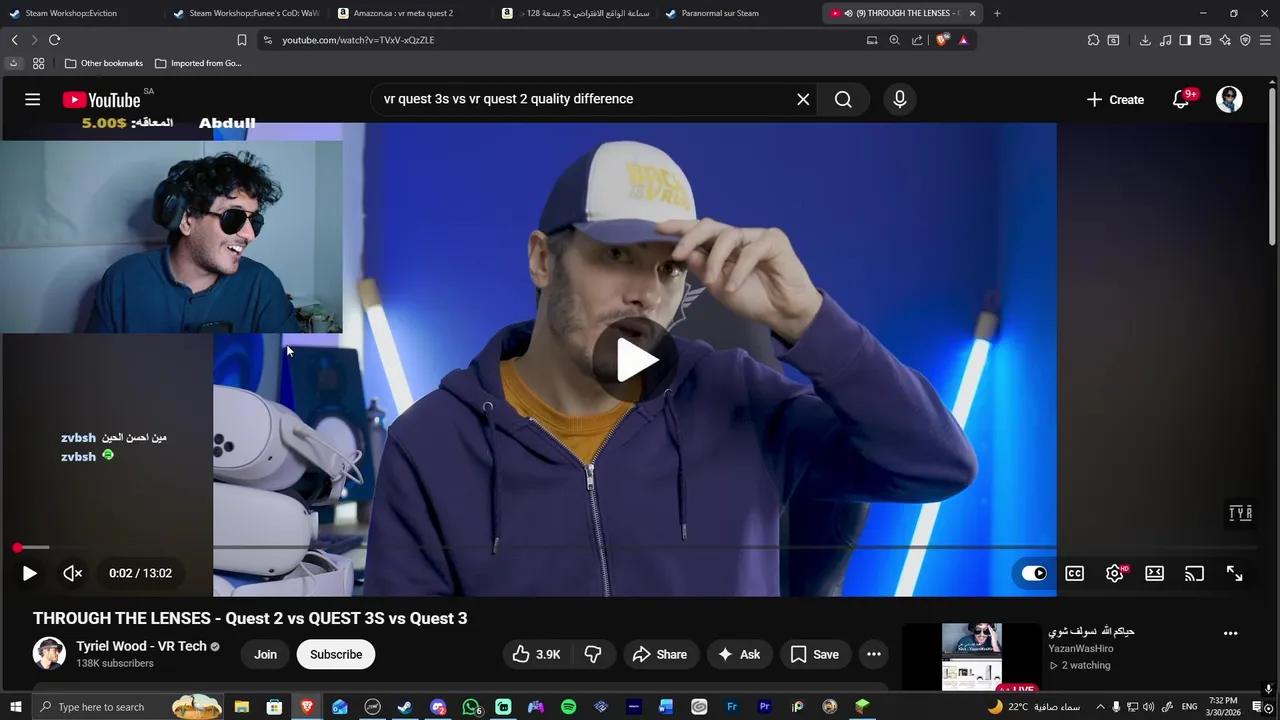The height and width of the screenshot is (720, 1280).
Task: Open account avatar menu
Action: (1229, 99)
